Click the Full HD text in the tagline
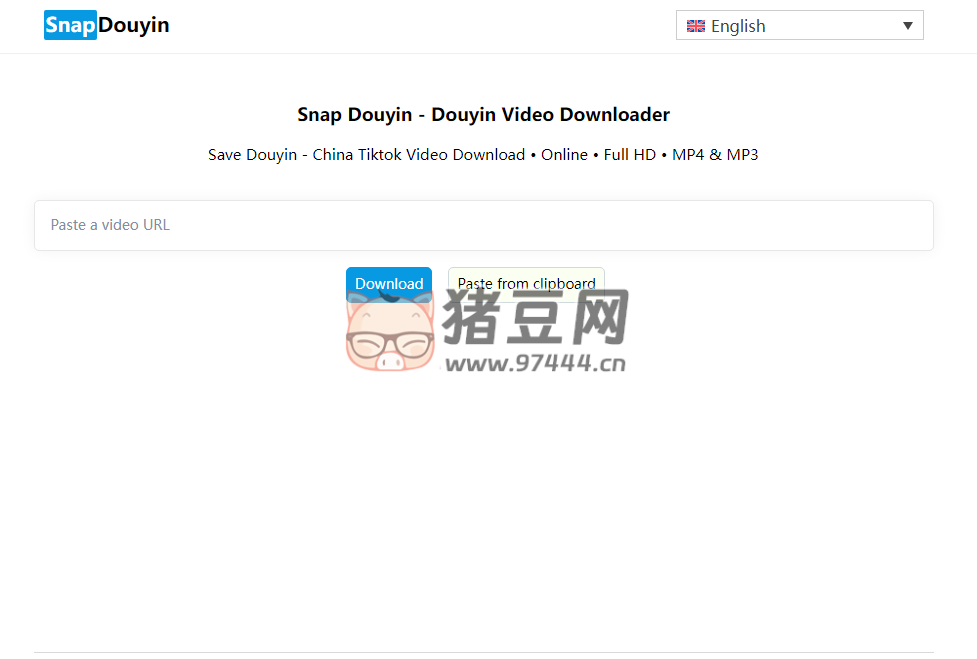The width and height of the screenshot is (977, 659). pos(629,154)
